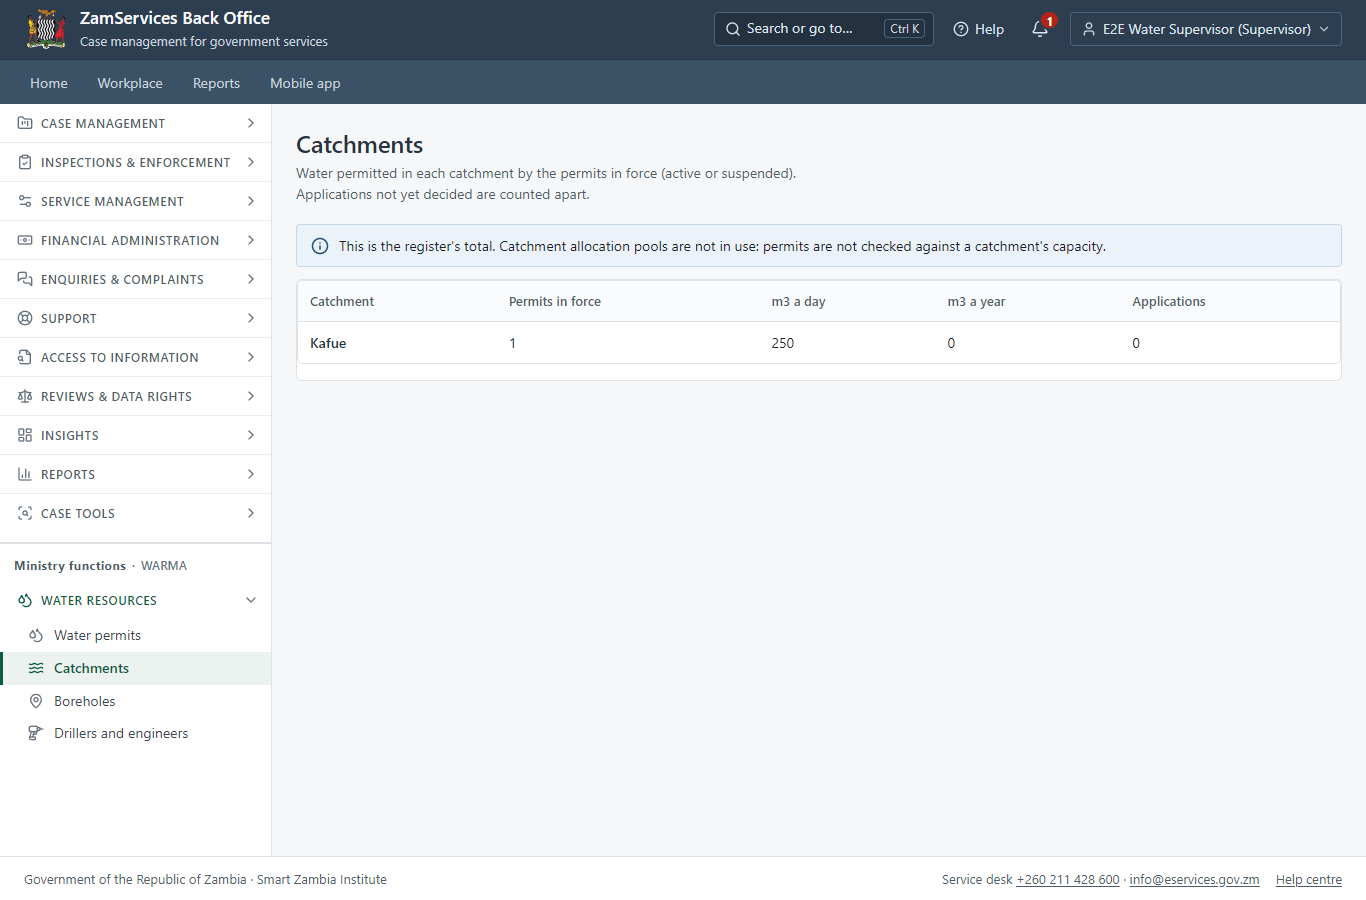
Task: Expand the Insights section chevron
Action: click(x=251, y=435)
